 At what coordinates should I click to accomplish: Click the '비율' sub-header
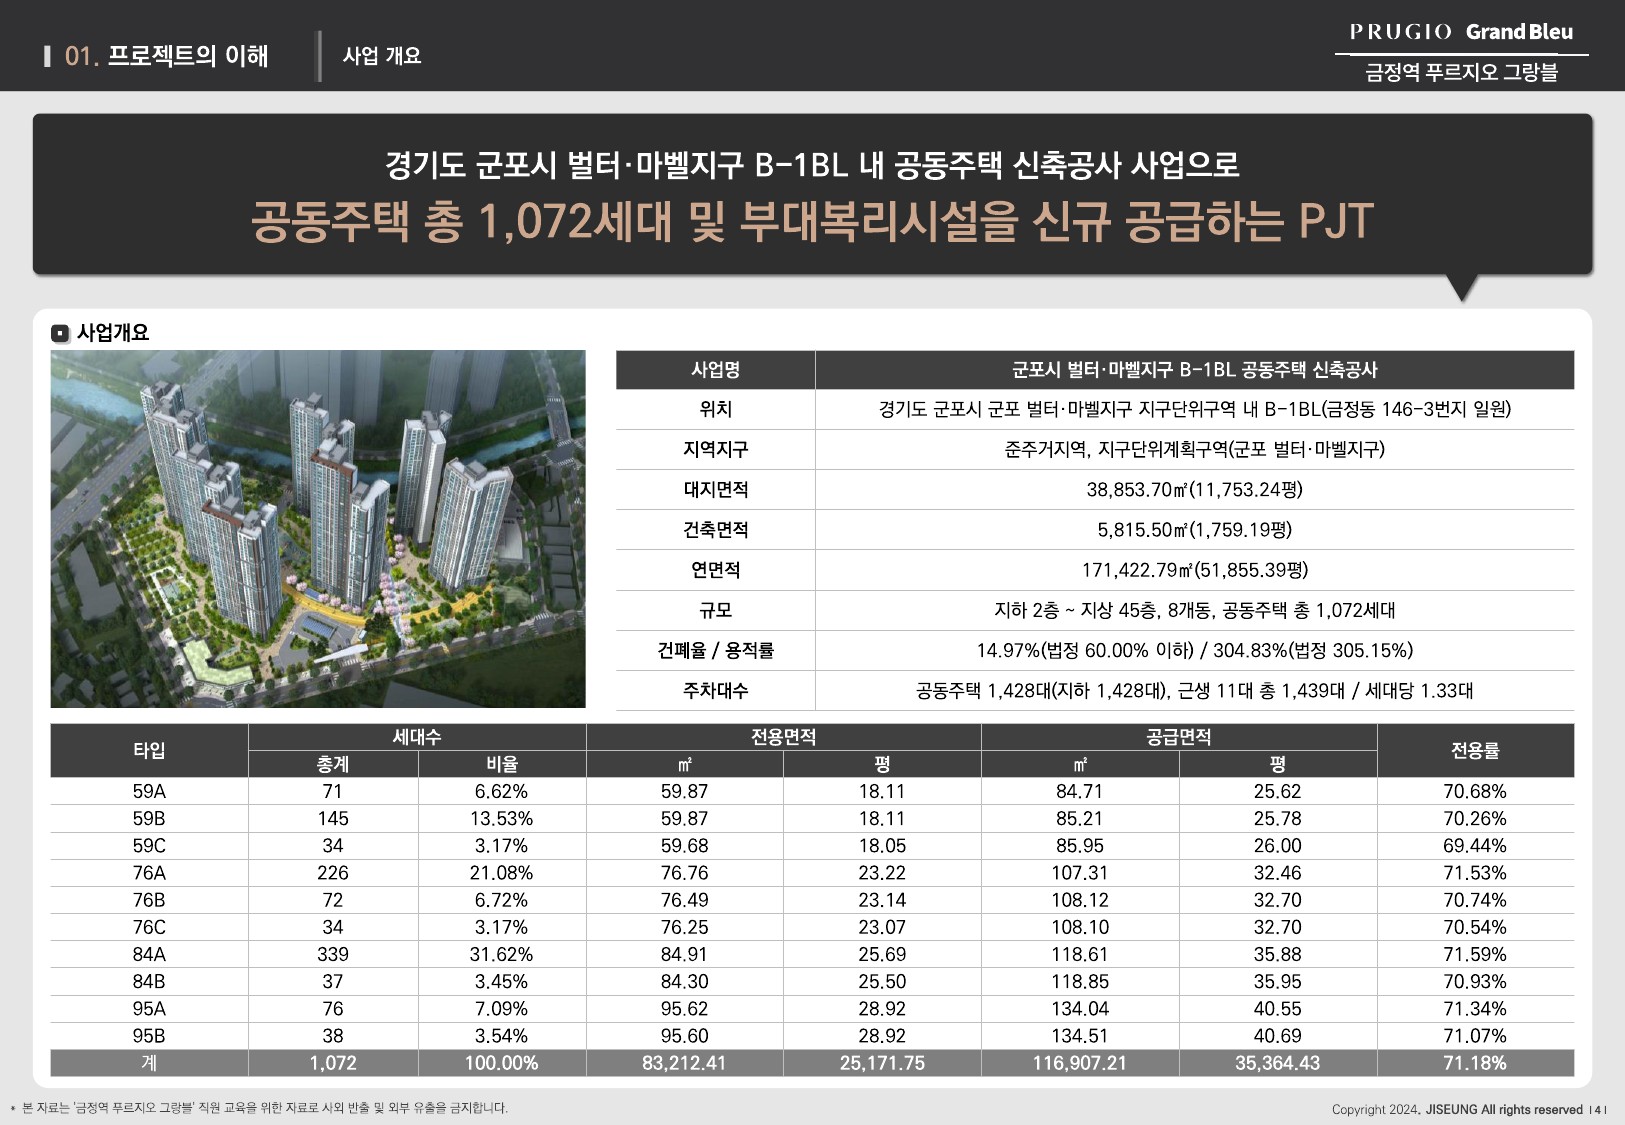[x=502, y=764]
